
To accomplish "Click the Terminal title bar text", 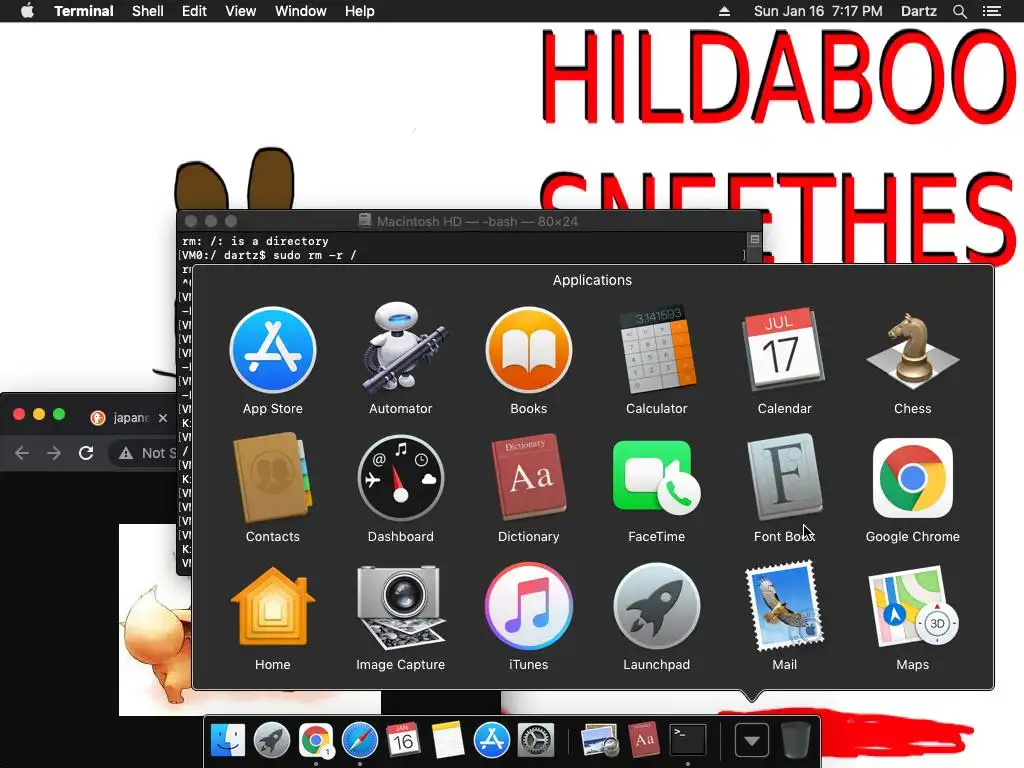I will pyautogui.click(x=477, y=221).
